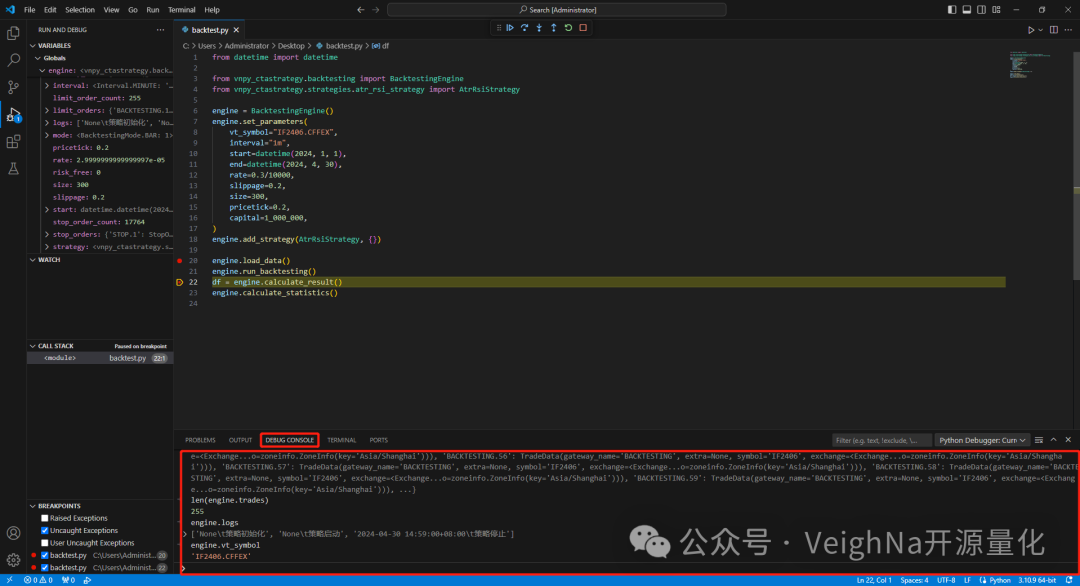The width and height of the screenshot is (1080, 586).
Task: Expand the limit_orders variable
Action: click(x=47, y=110)
